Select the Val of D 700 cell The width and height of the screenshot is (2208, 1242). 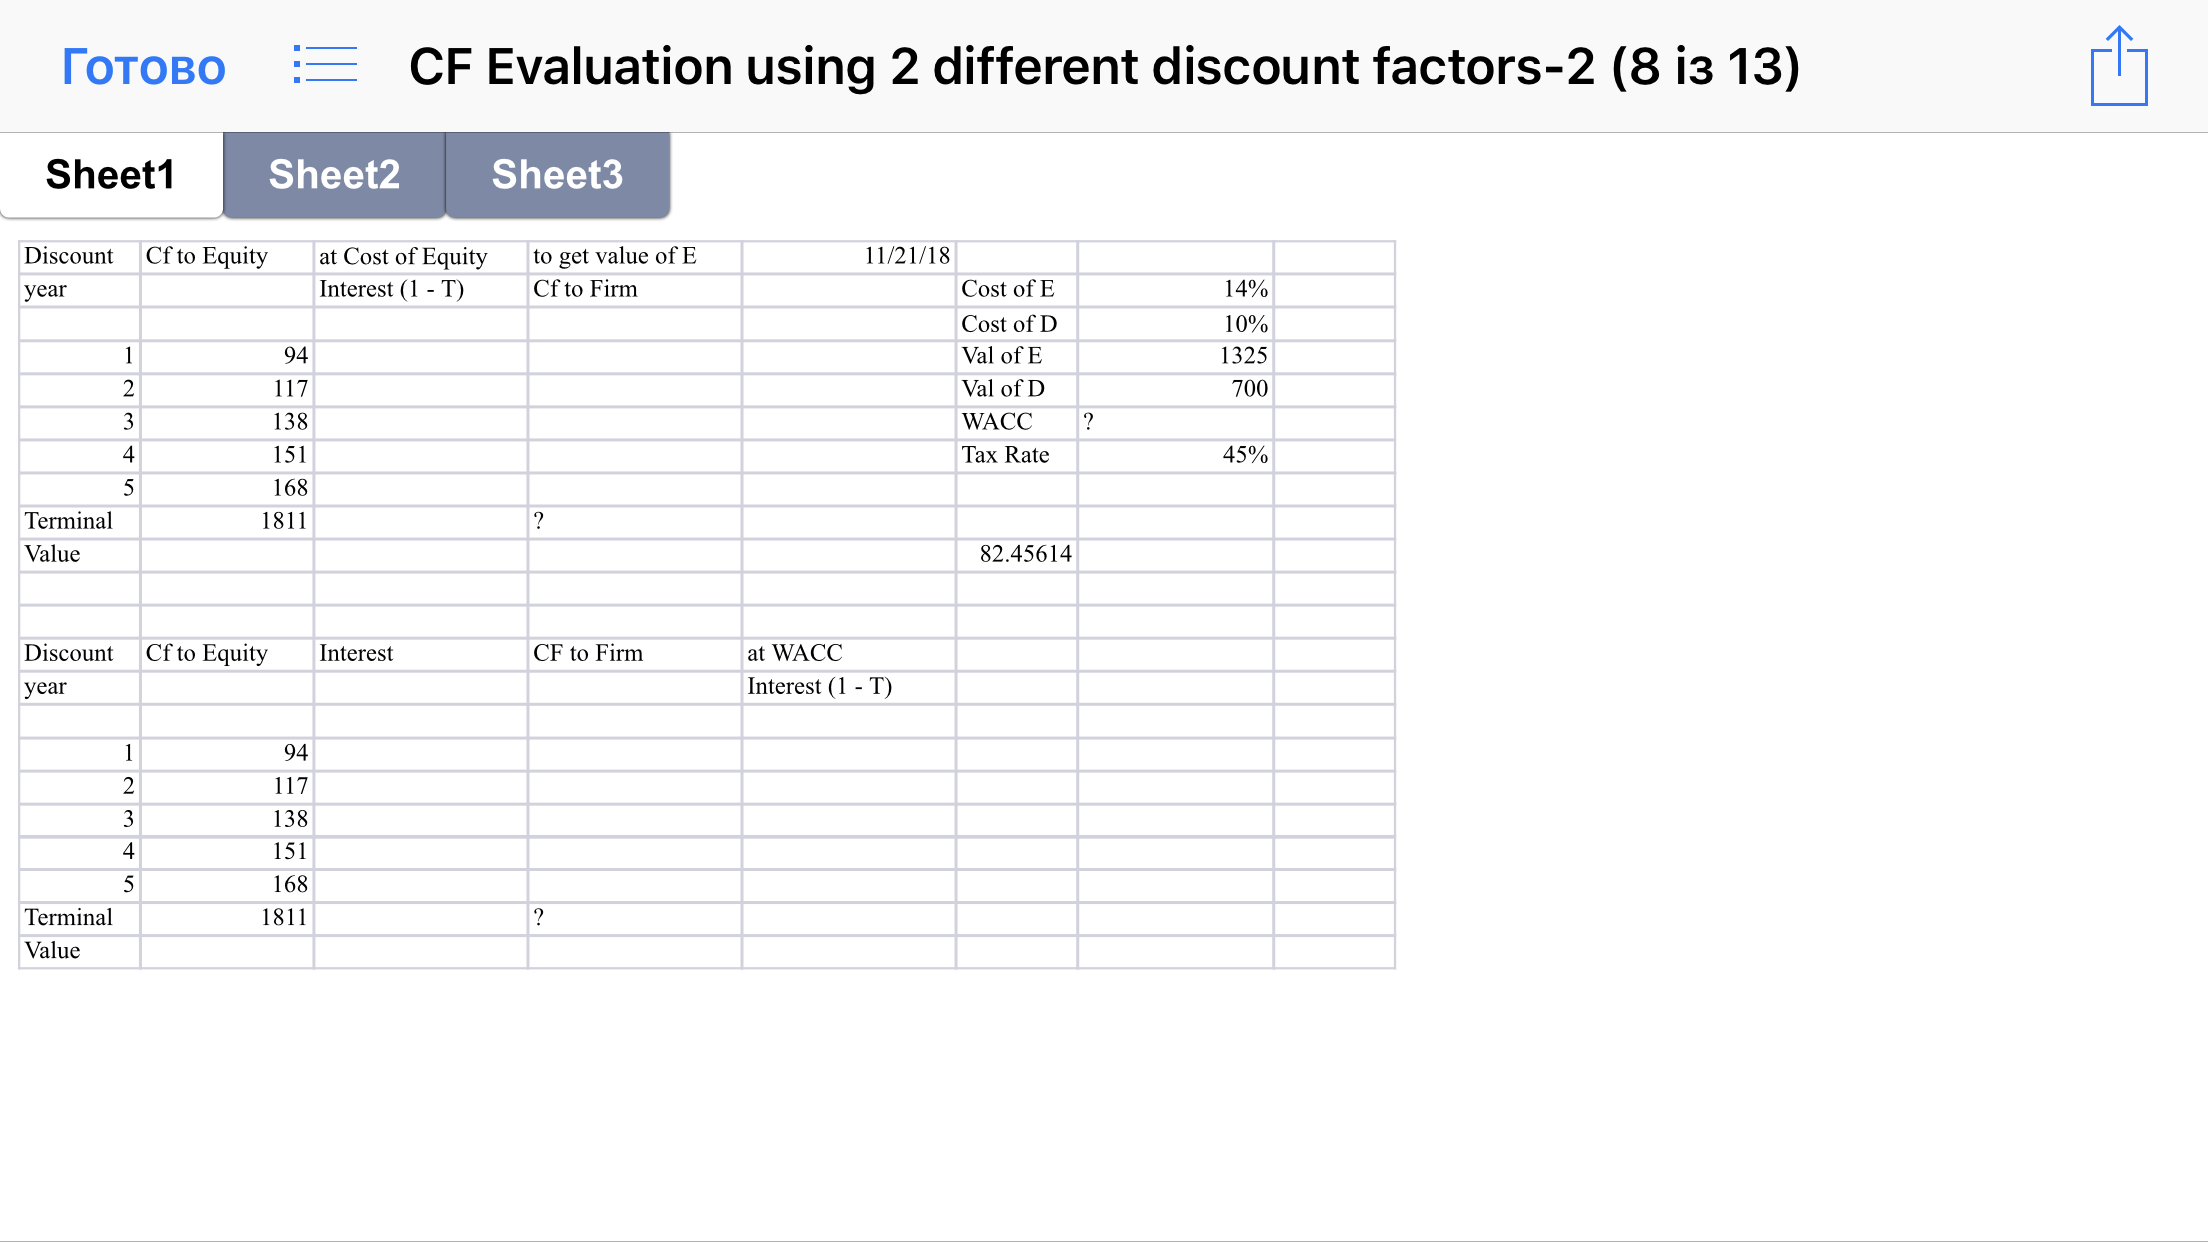(1175, 390)
